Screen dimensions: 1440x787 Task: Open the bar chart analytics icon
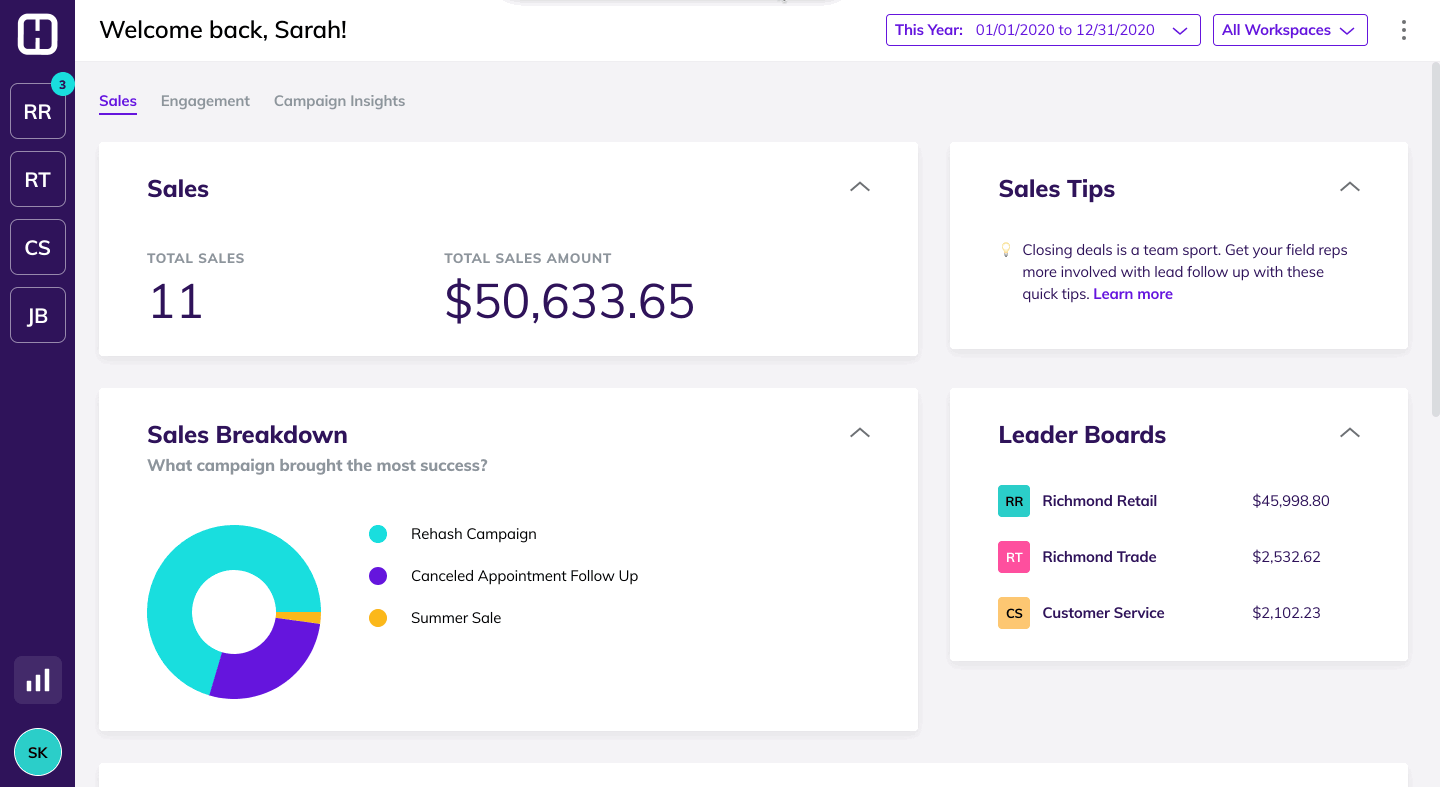(x=38, y=681)
